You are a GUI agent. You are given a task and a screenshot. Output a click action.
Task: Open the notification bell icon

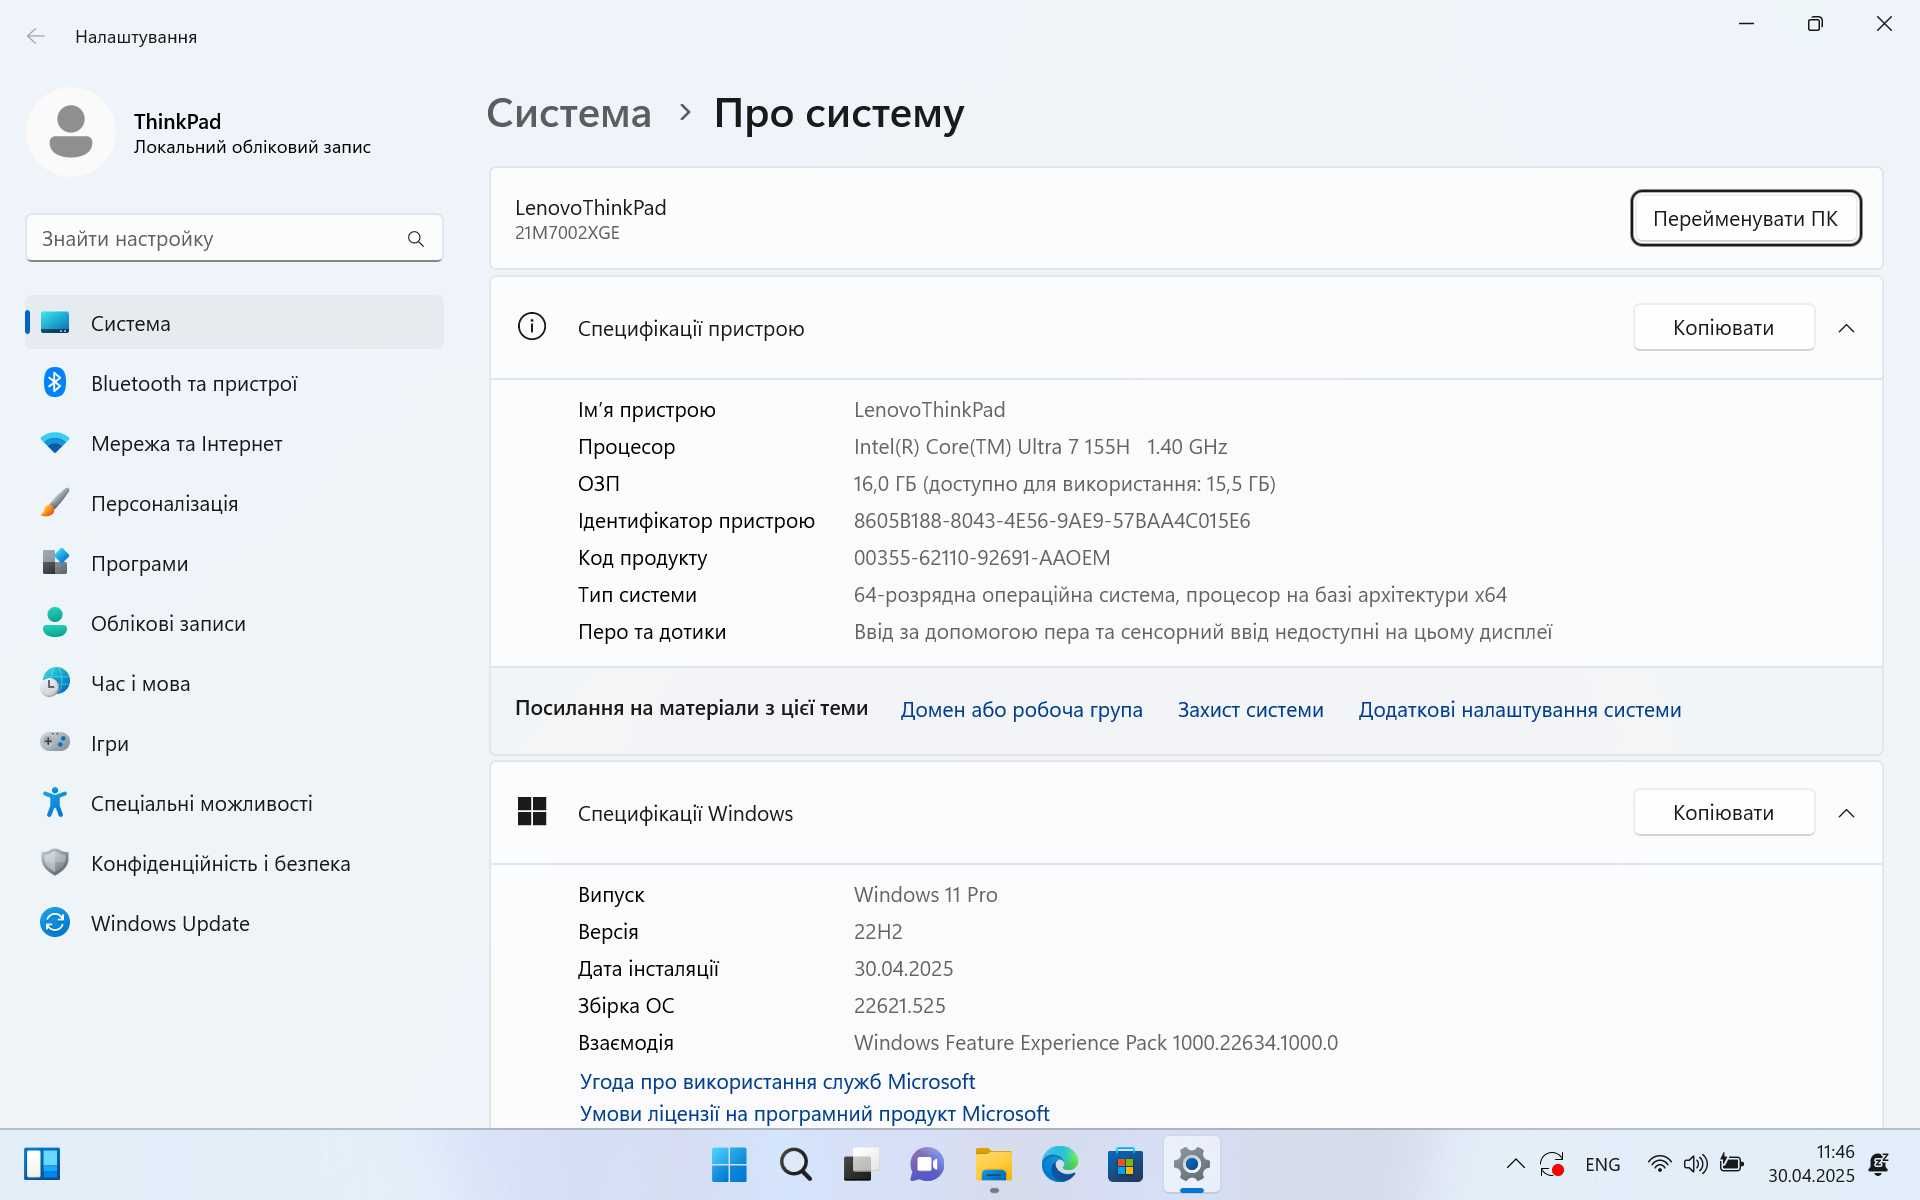click(x=1880, y=1164)
